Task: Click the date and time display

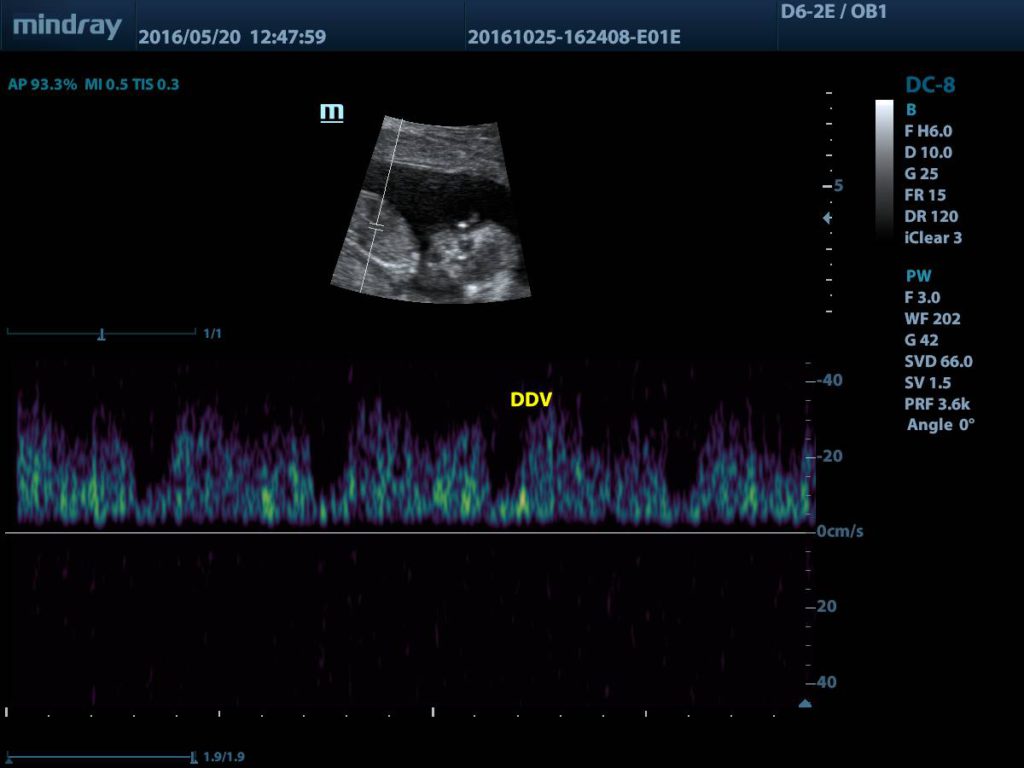Action: pos(231,38)
